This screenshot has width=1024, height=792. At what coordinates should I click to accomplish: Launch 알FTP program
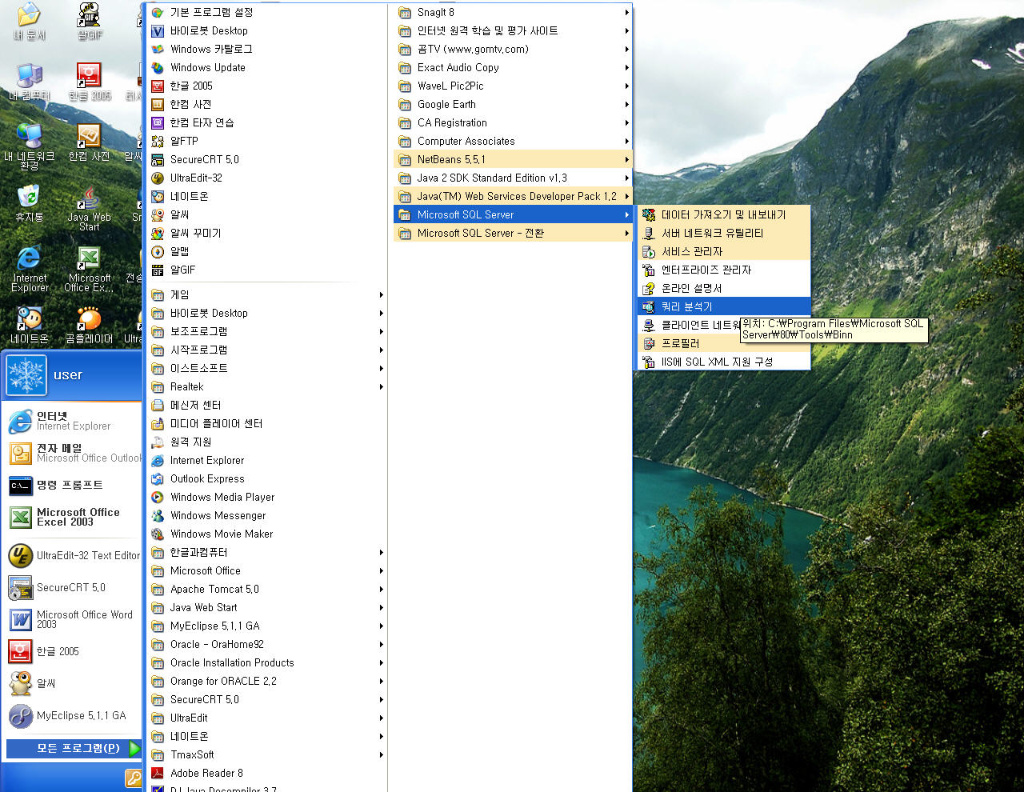(x=266, y=141)
